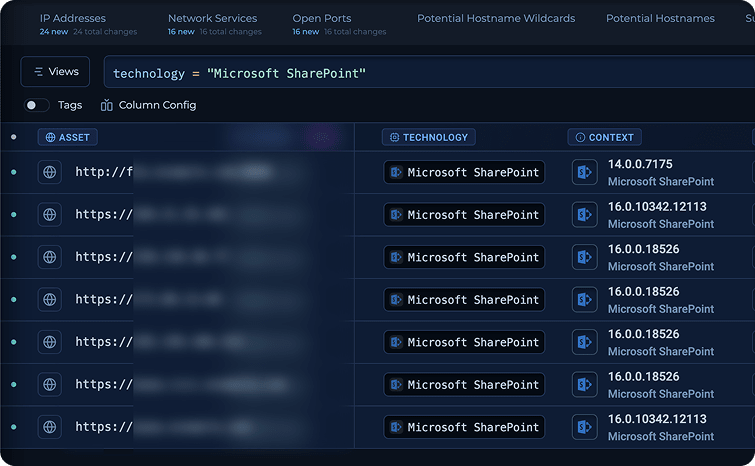Click the http://f asset URL
This screenshot has width=755, height=466.
[x=104, y=172]
